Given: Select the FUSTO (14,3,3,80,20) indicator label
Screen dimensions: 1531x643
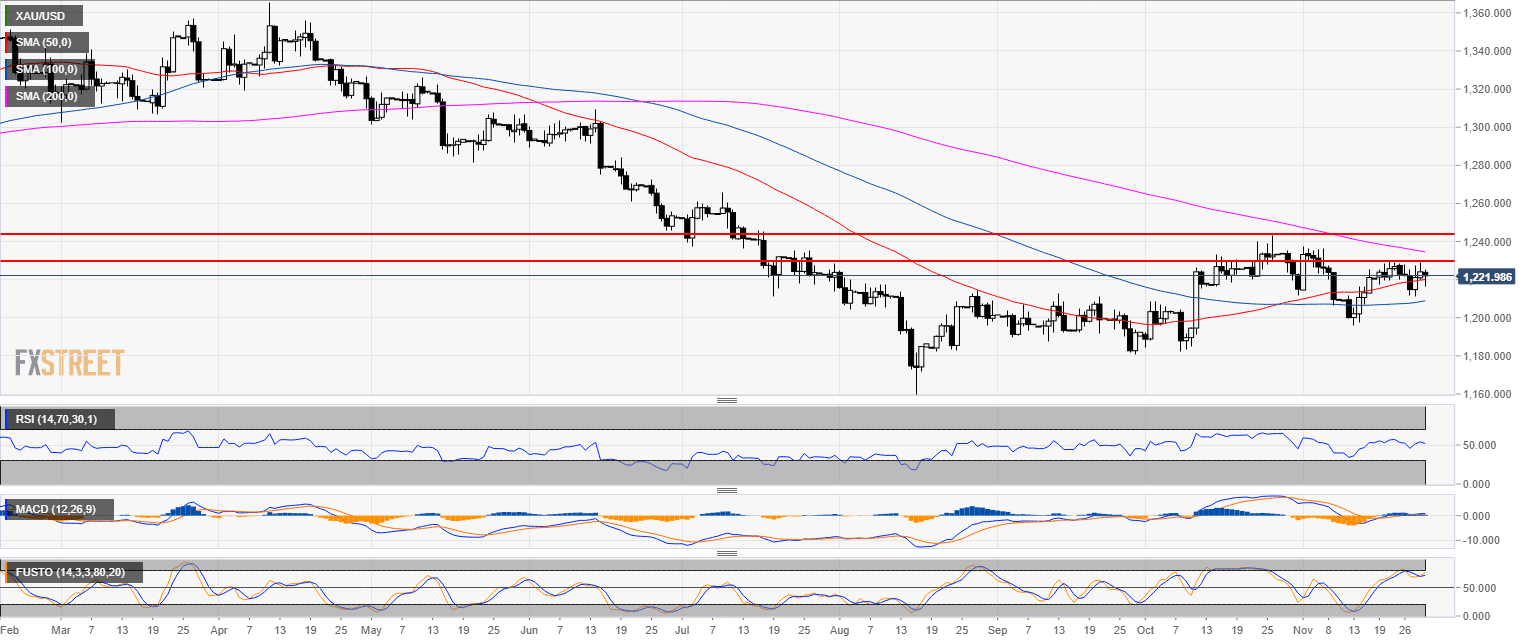Looking at the screenshot, I should click(70, 572).
